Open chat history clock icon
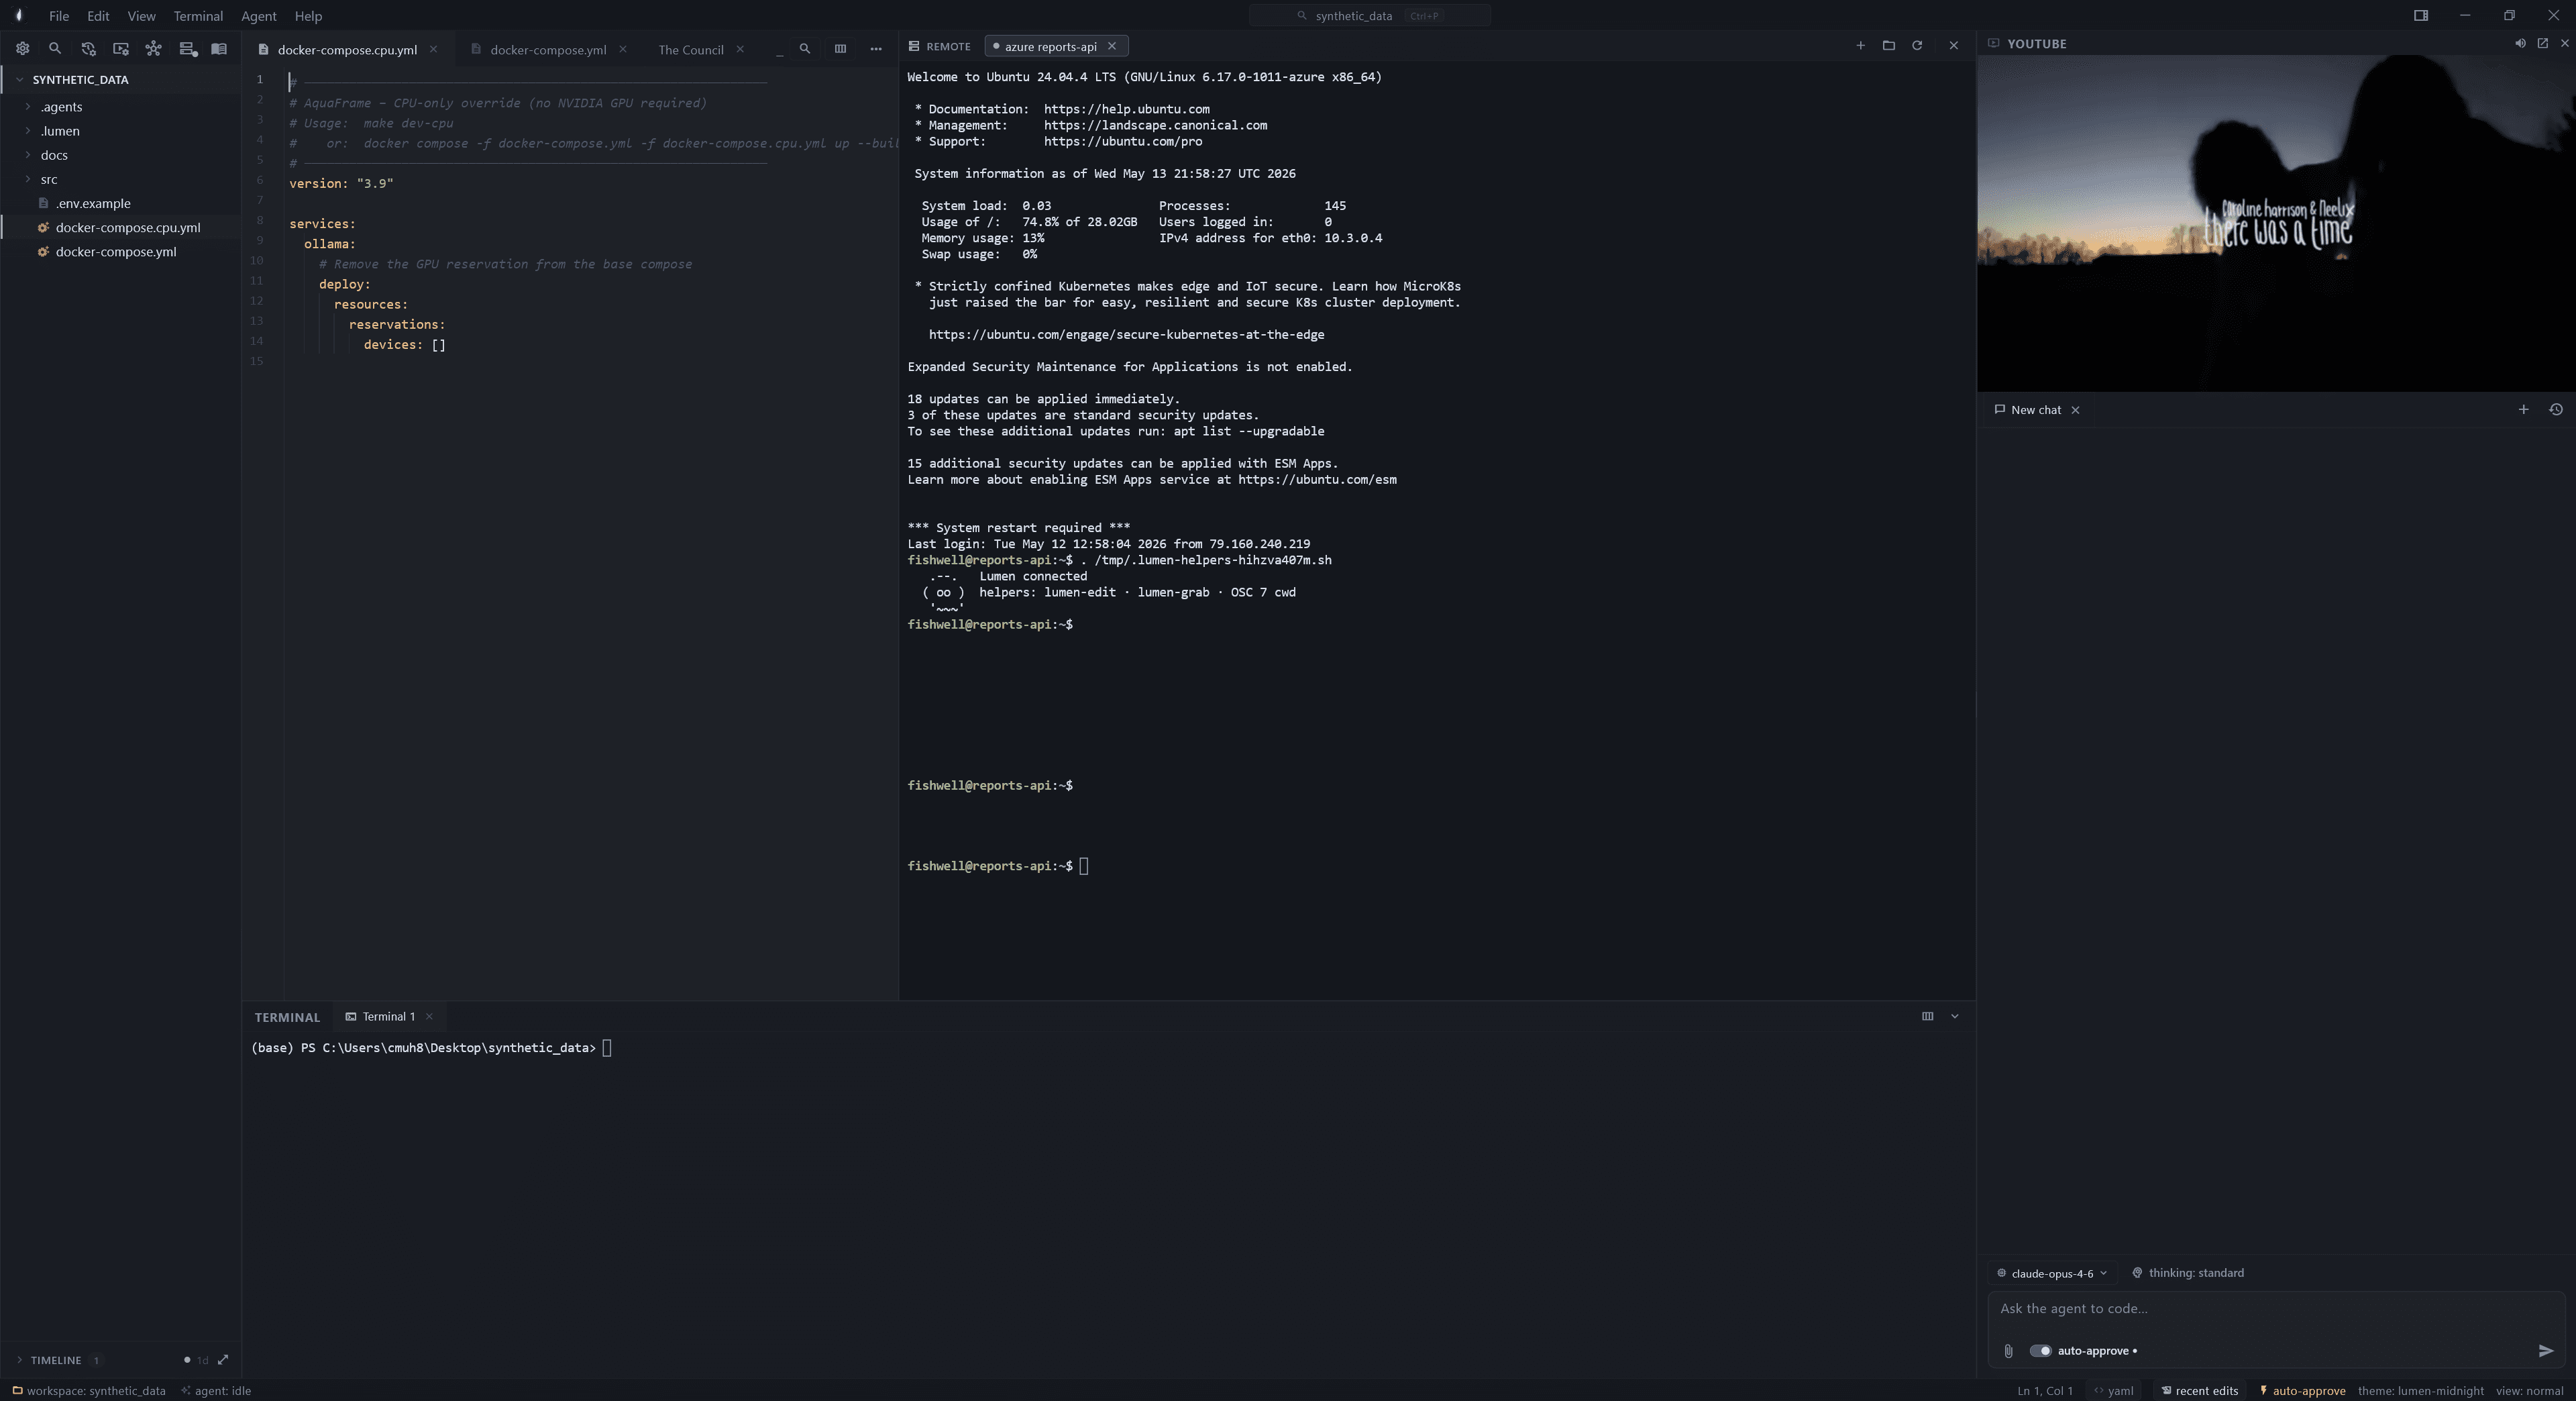2576x1401 pixels. tap(2555, 409)
